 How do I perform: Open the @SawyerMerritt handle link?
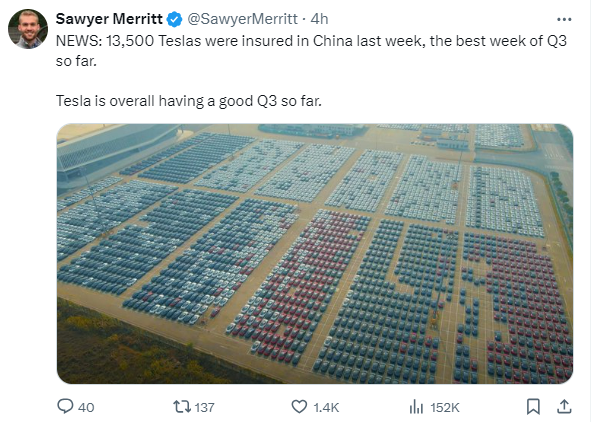[x=242, y=19]
